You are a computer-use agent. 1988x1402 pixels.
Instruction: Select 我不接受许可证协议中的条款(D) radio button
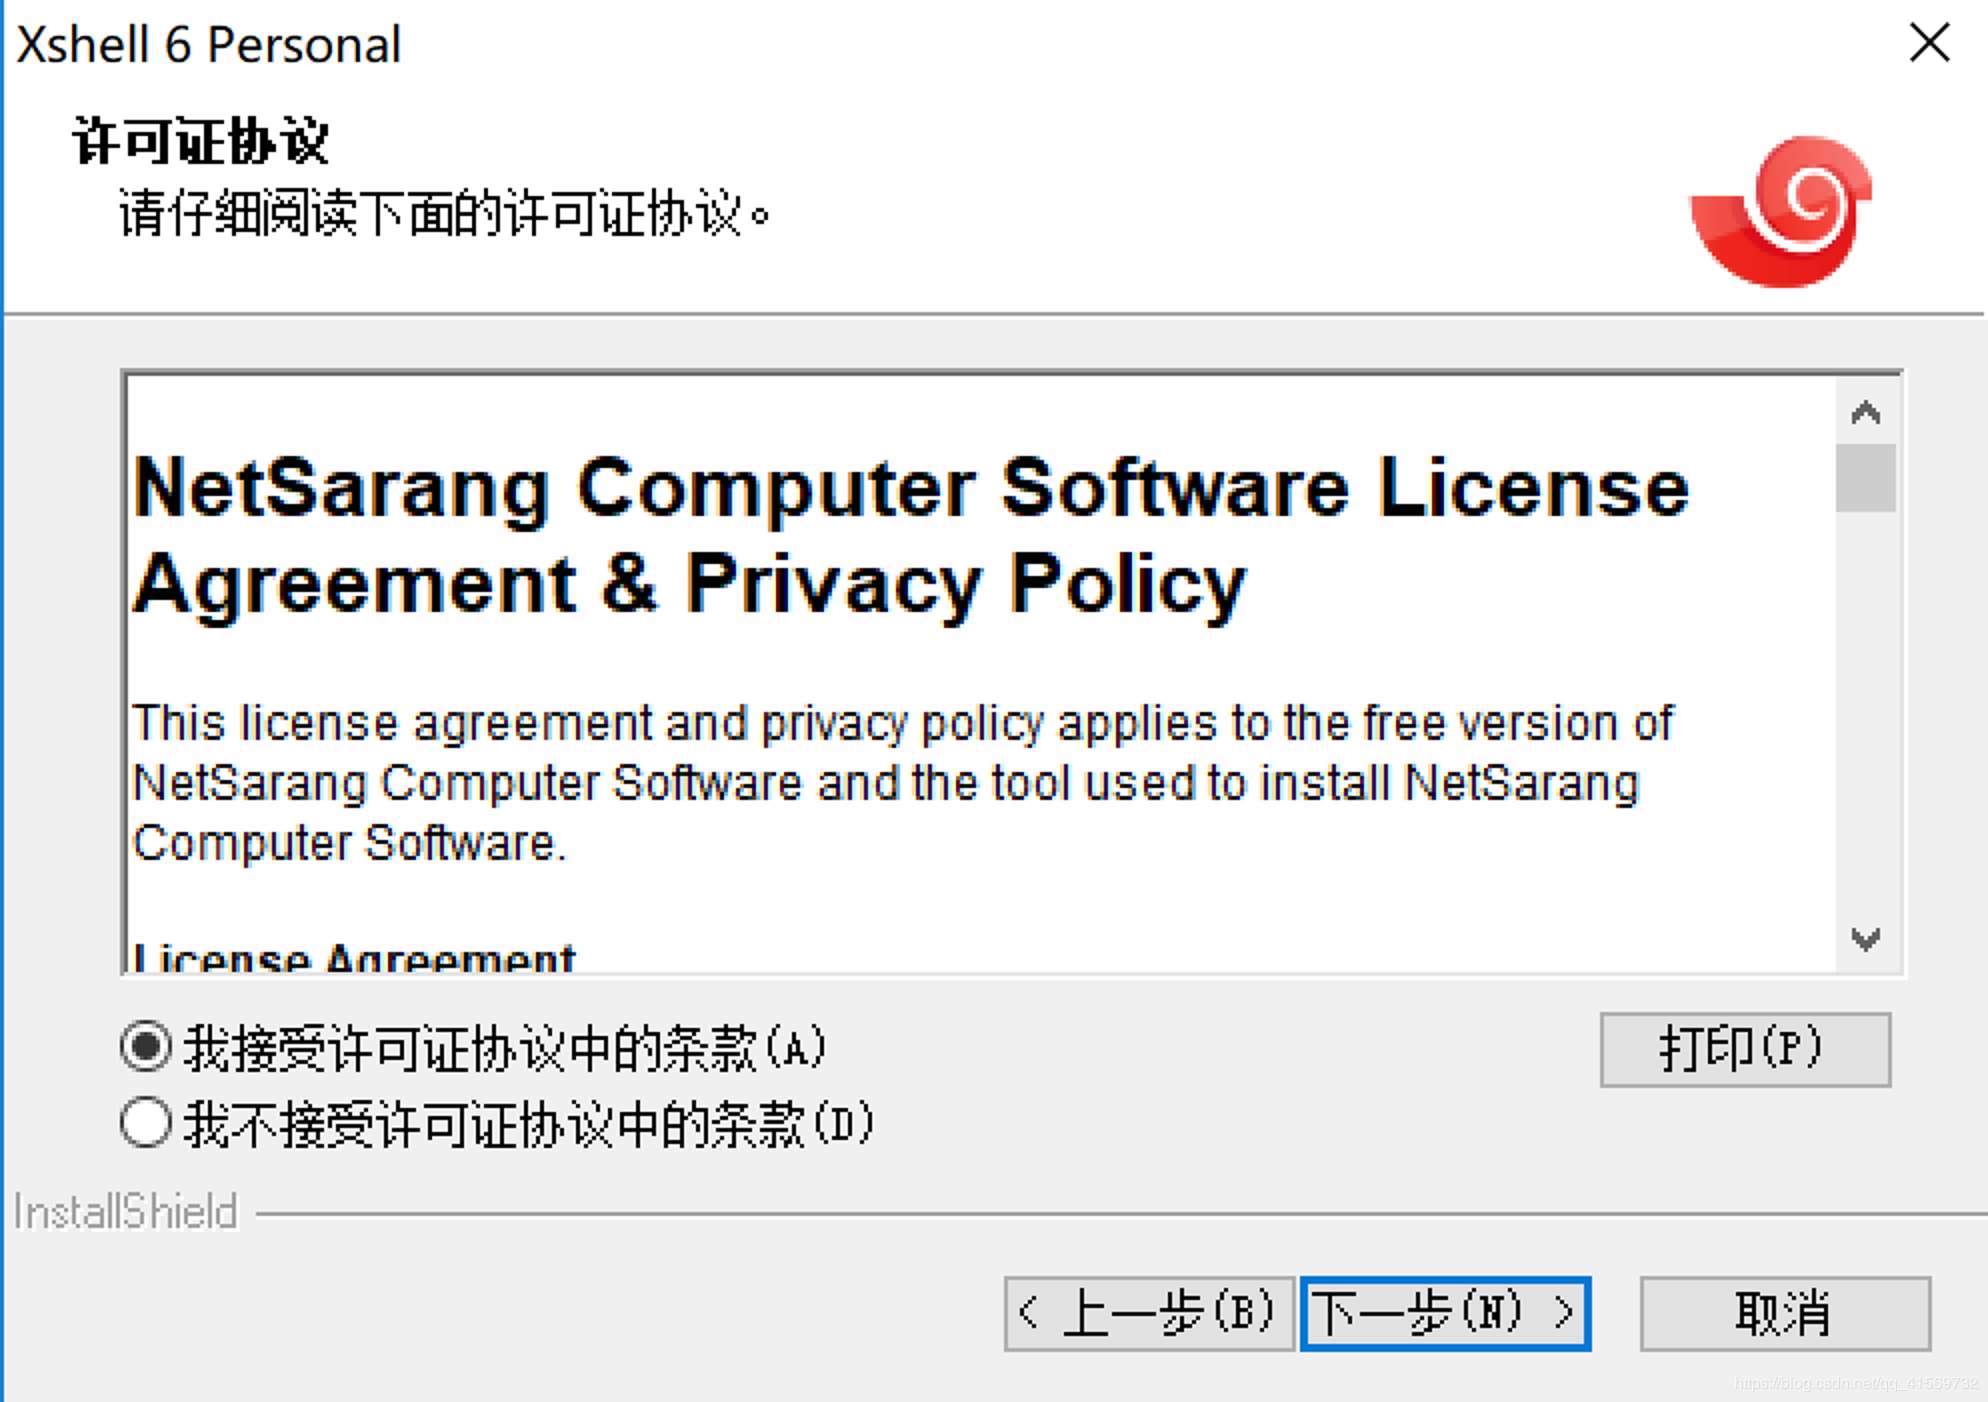click(146, 1123)
